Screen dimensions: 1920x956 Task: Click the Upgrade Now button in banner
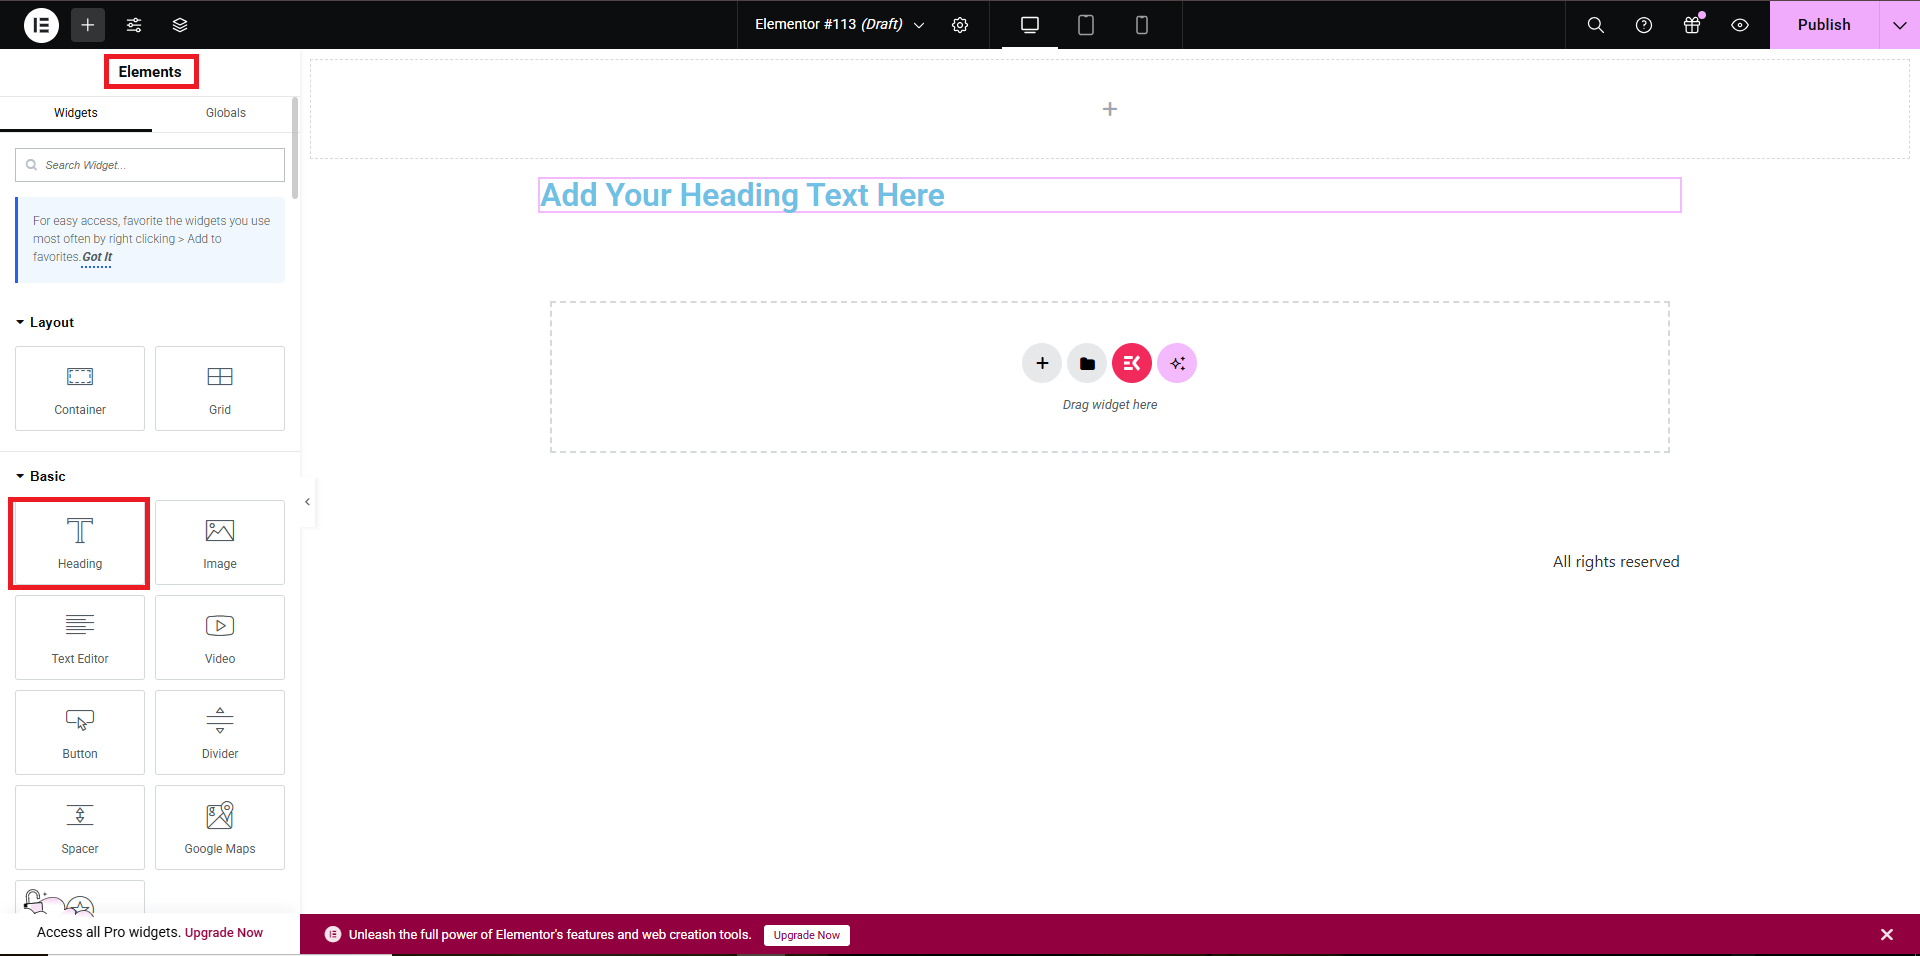[x=807, y=935]
